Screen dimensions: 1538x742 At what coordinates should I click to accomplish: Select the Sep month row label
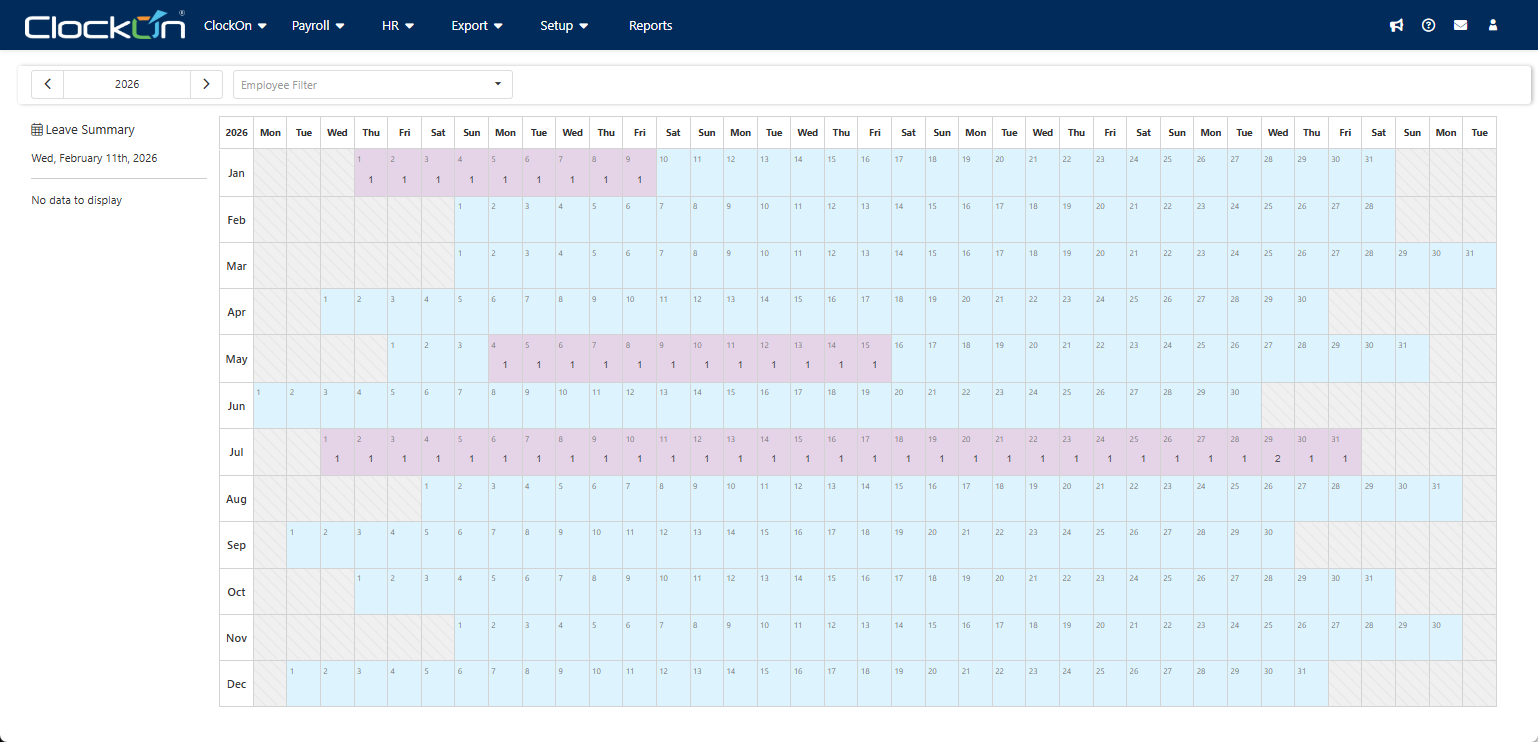coord(237,545)
